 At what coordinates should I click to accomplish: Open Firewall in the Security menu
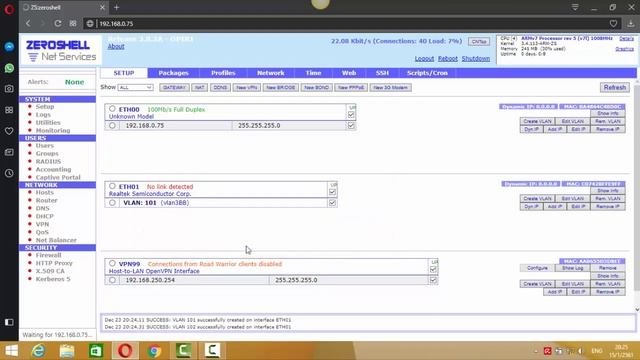[x=48, y=255]
